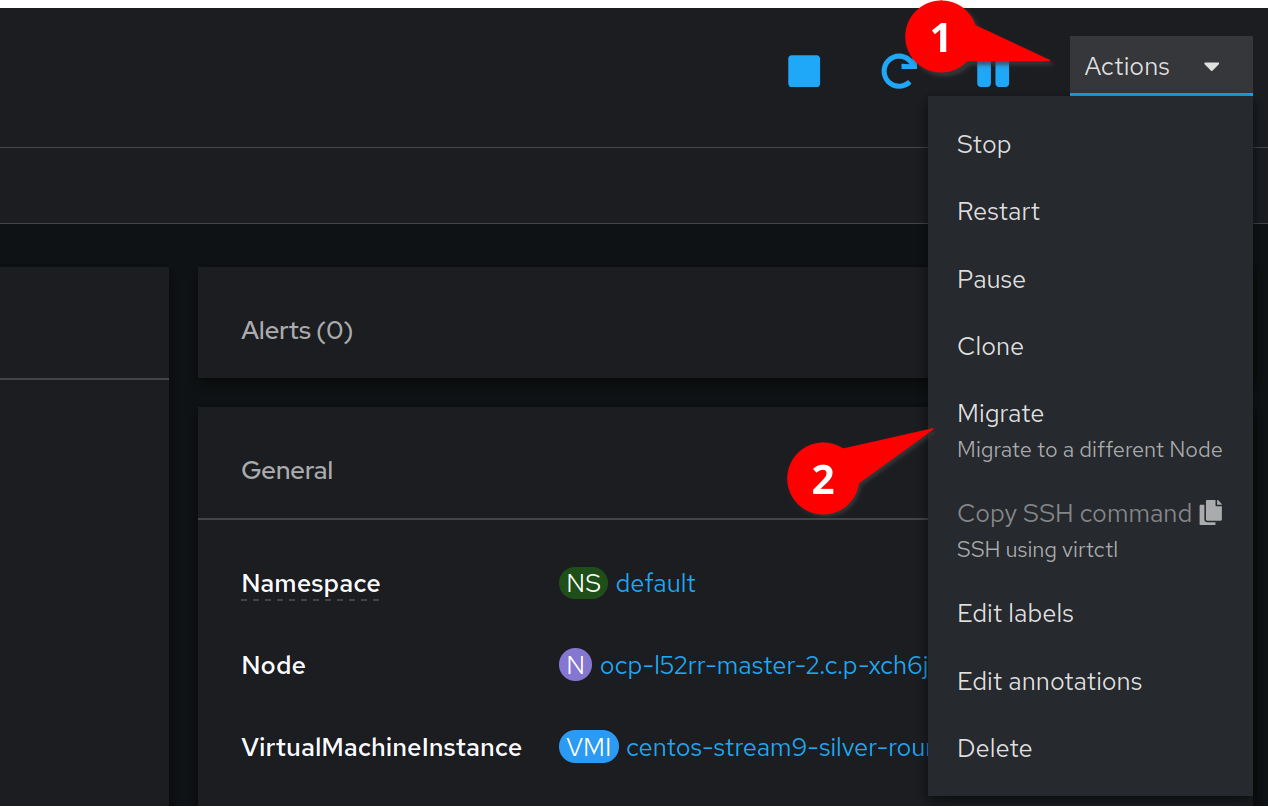Select Restart from the Actions menu
The width and height of the screenshot is (1268, 807).
click(x=998, y=211)
